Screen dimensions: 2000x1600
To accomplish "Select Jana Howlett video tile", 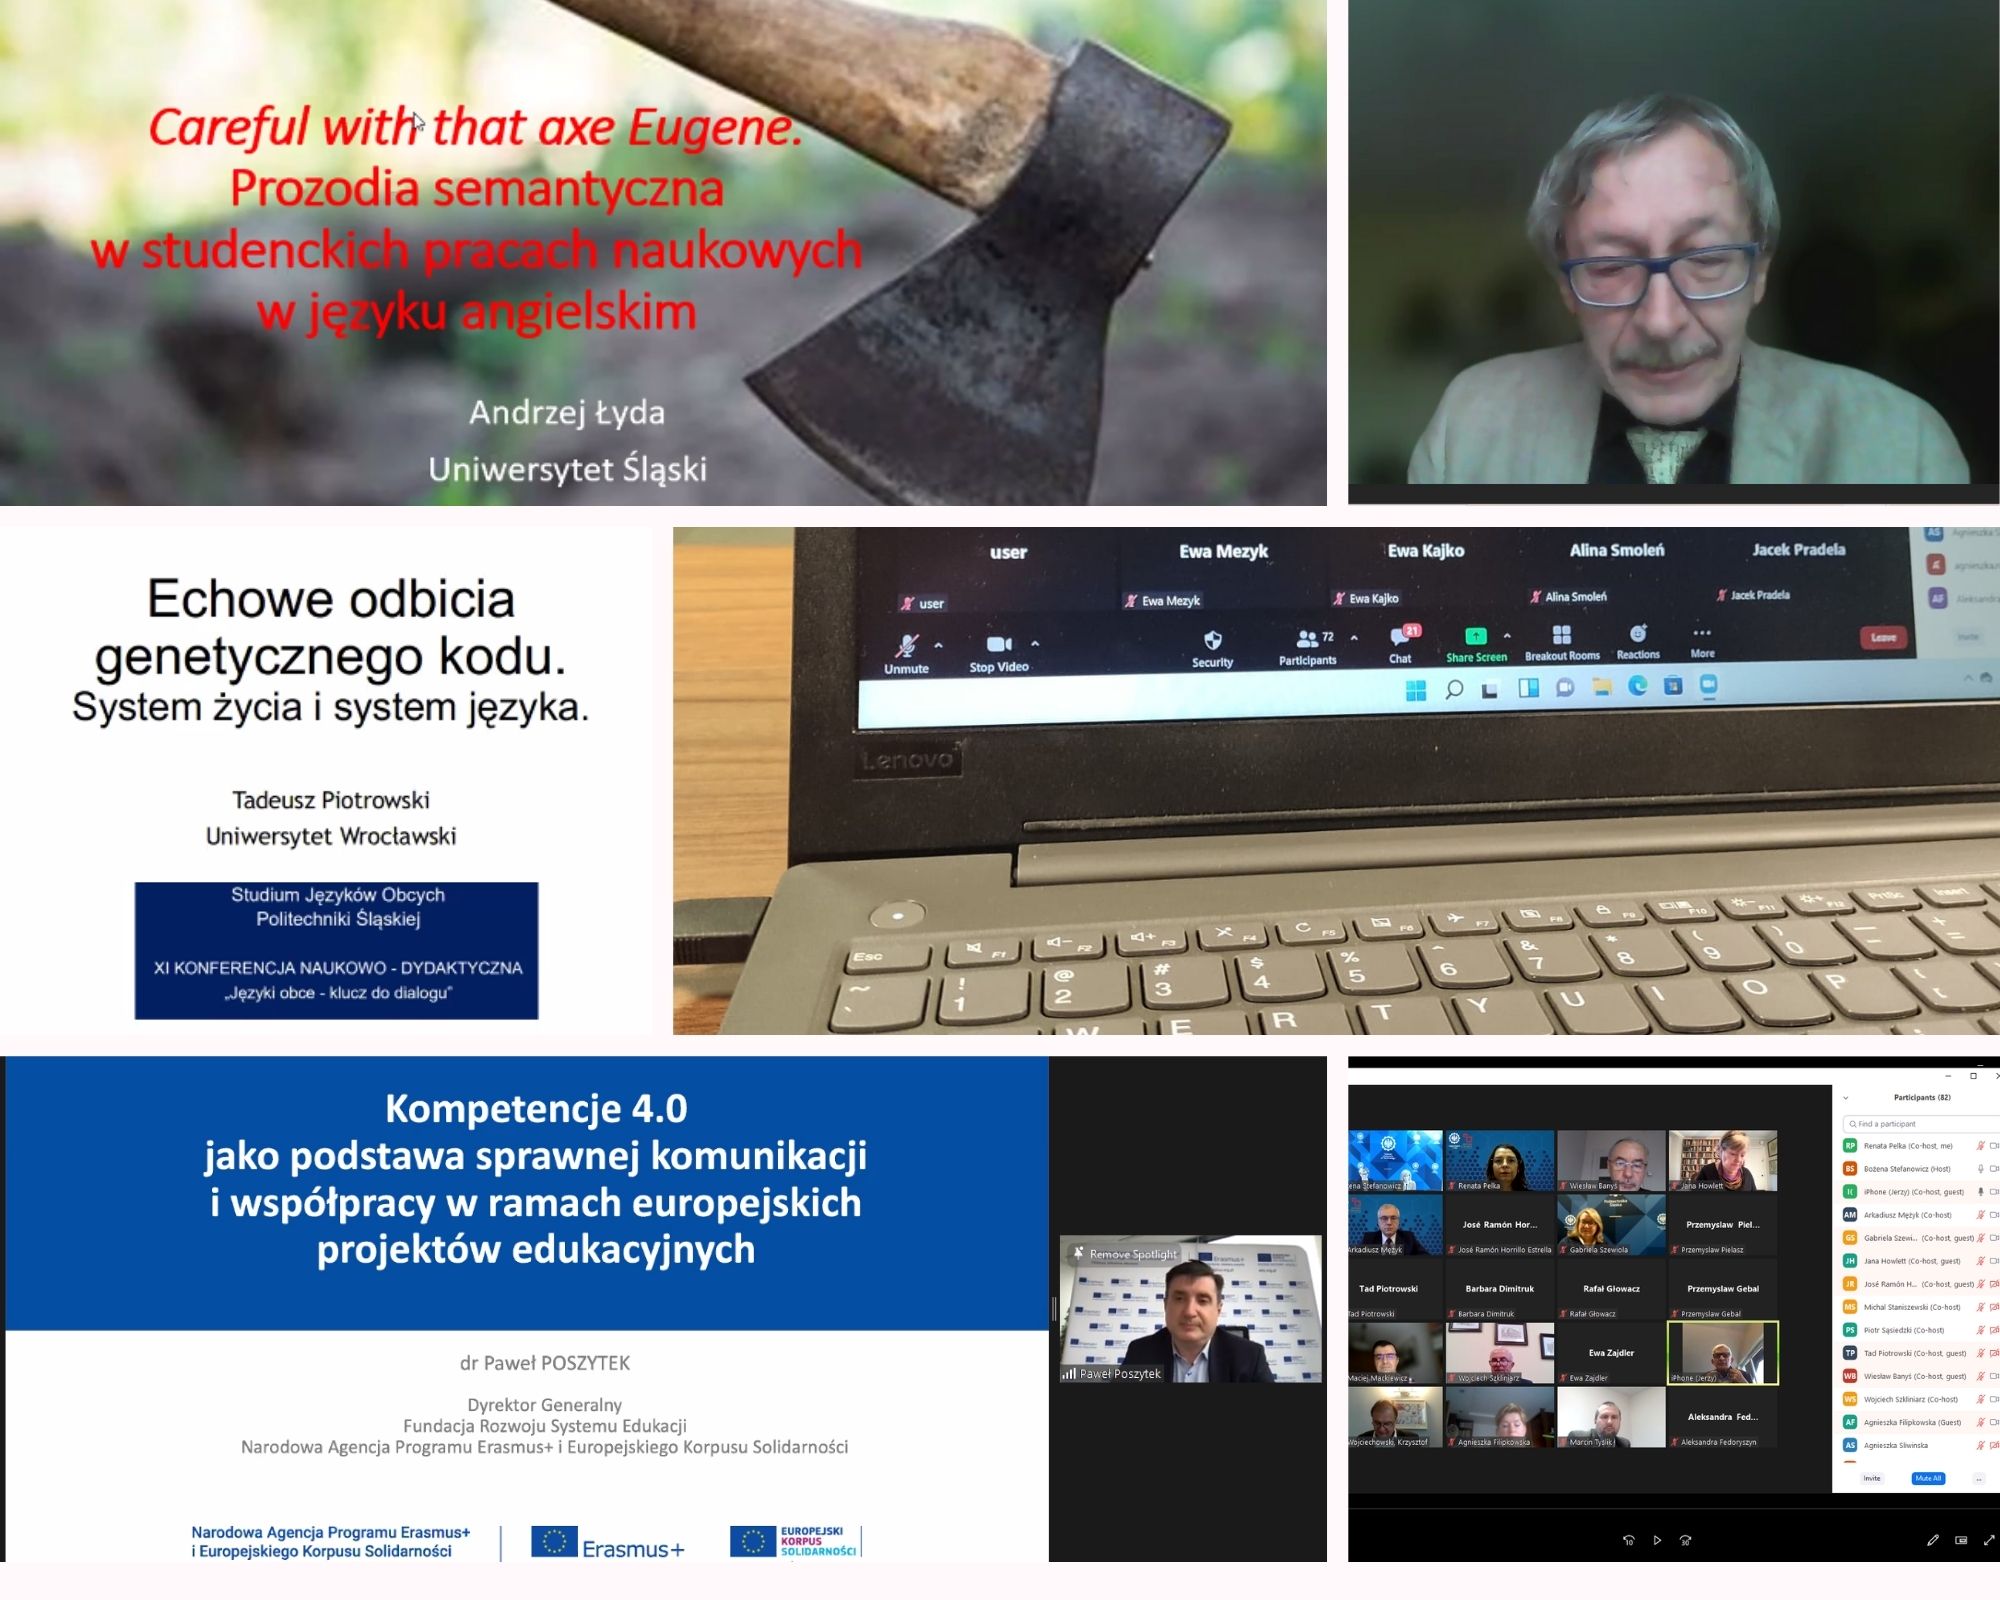I will click(x=1723, y=1160).
